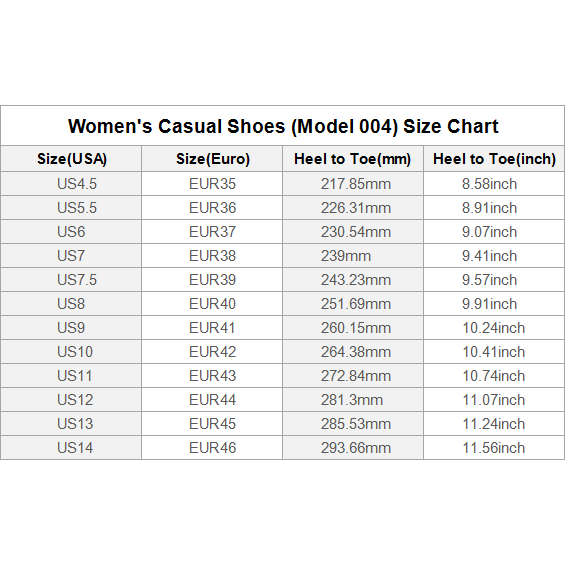Select the US11 size cell
Viewport: 565px width, 565px height.
point(71,376)
